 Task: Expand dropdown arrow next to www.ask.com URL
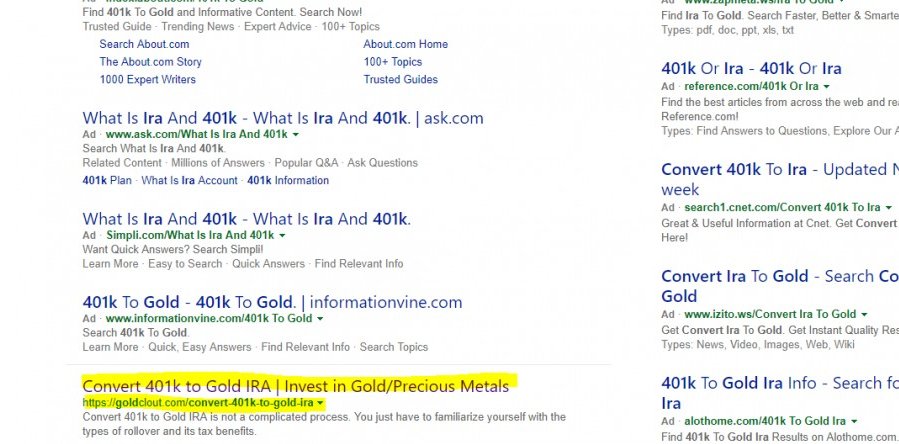tap(296, 135)
